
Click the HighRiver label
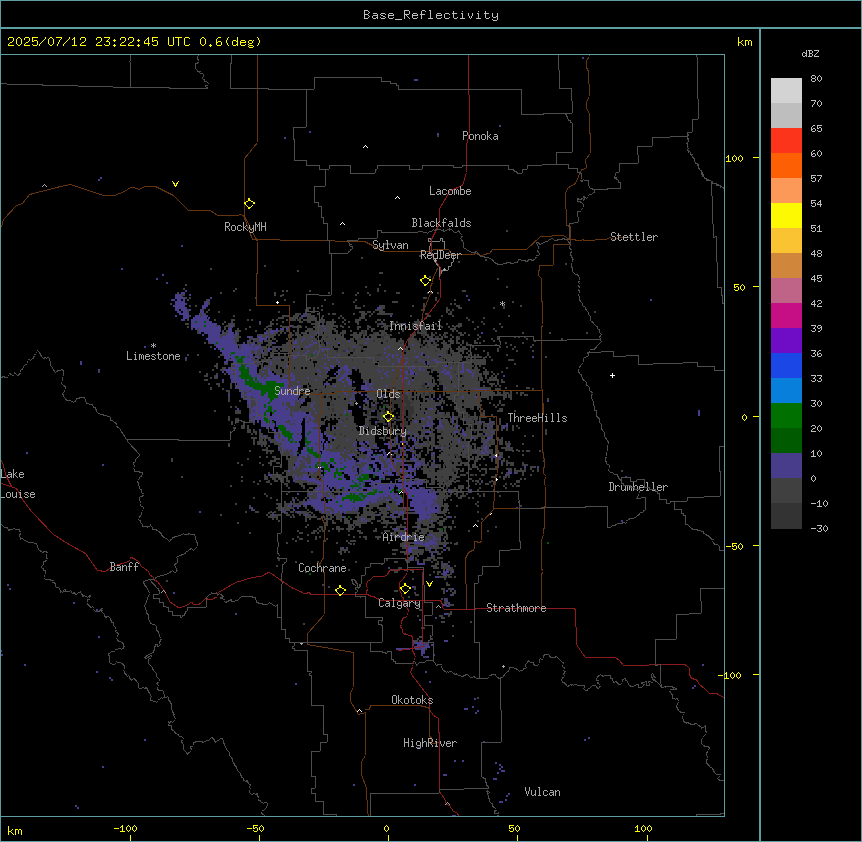(430, 743)
